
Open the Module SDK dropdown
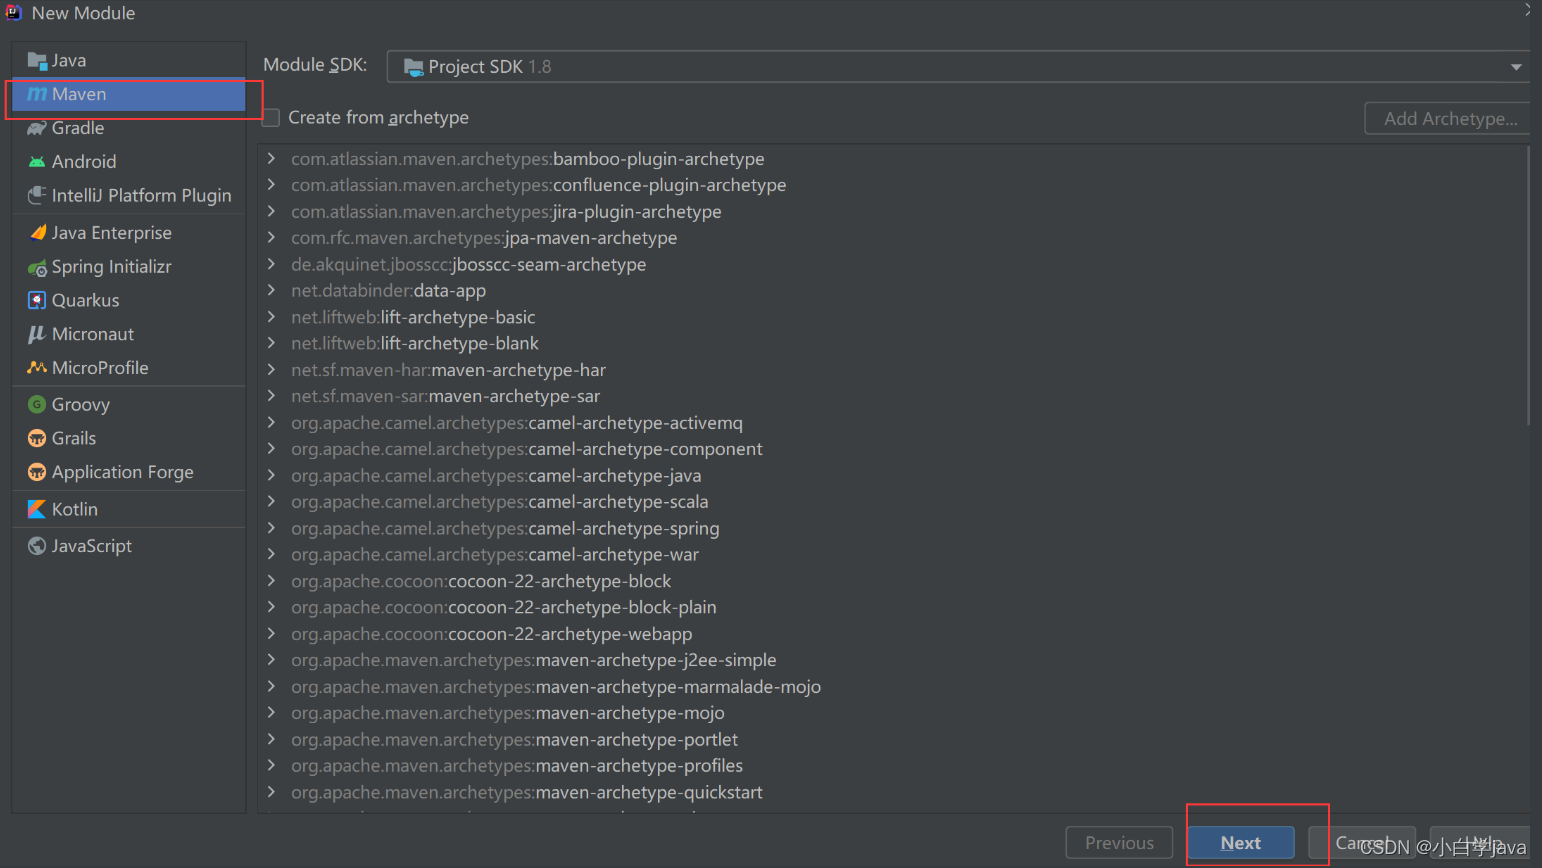click(1516, 67)
